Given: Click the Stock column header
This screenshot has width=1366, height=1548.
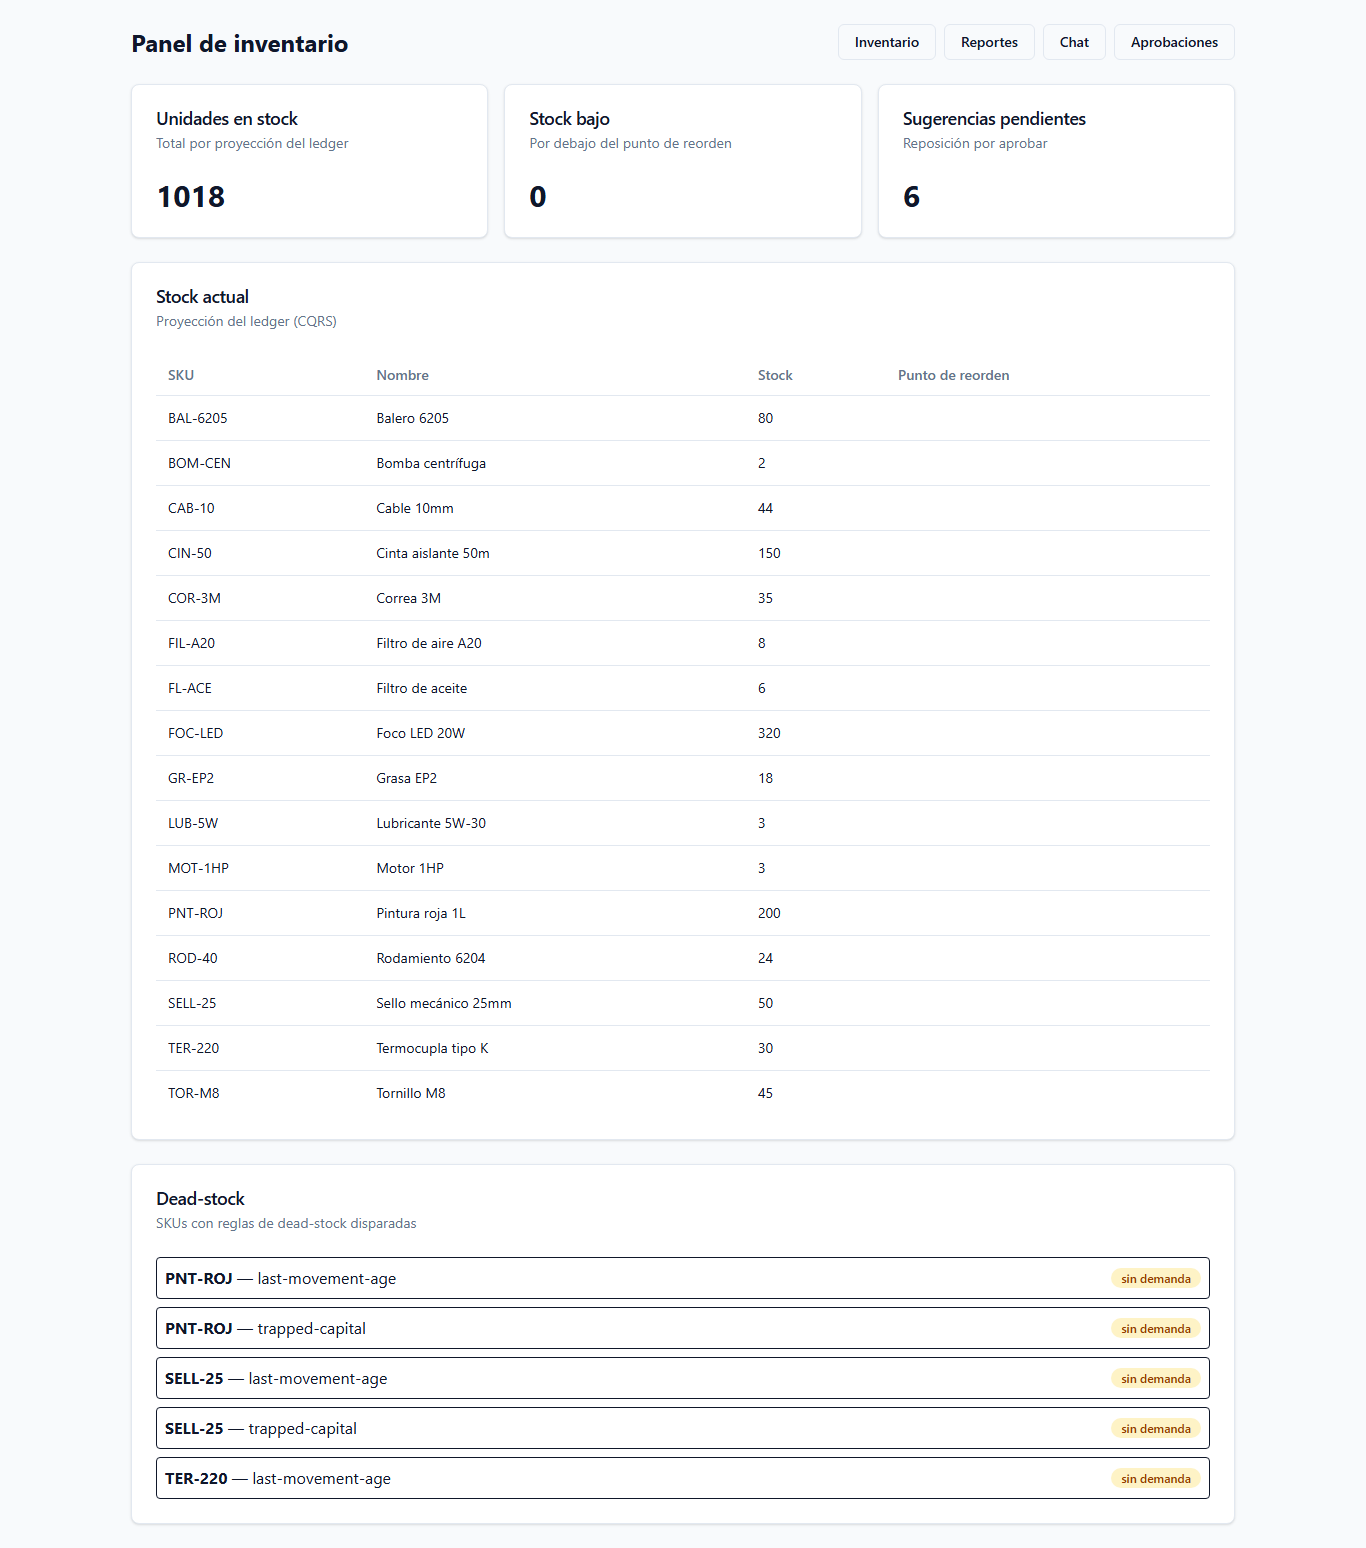Looking at the screenshot, I should coord(775,375).
